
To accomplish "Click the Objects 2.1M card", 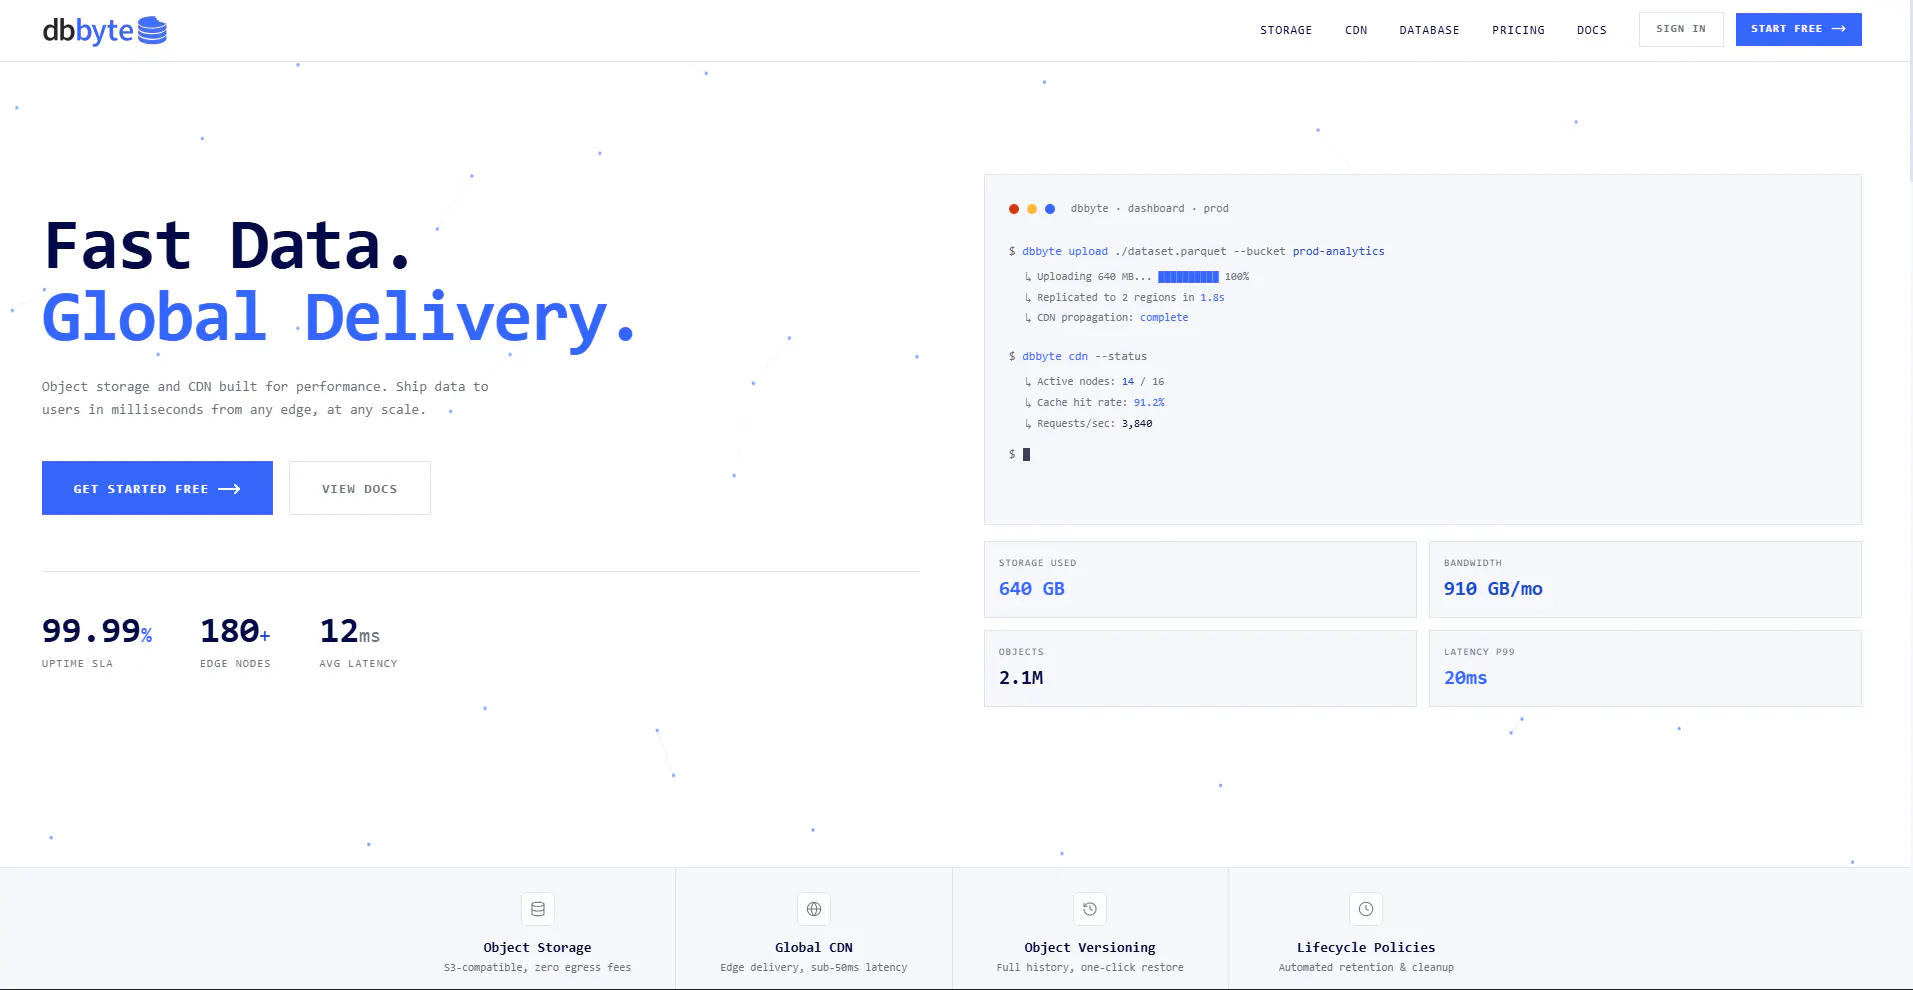I will pos(1200,668).
